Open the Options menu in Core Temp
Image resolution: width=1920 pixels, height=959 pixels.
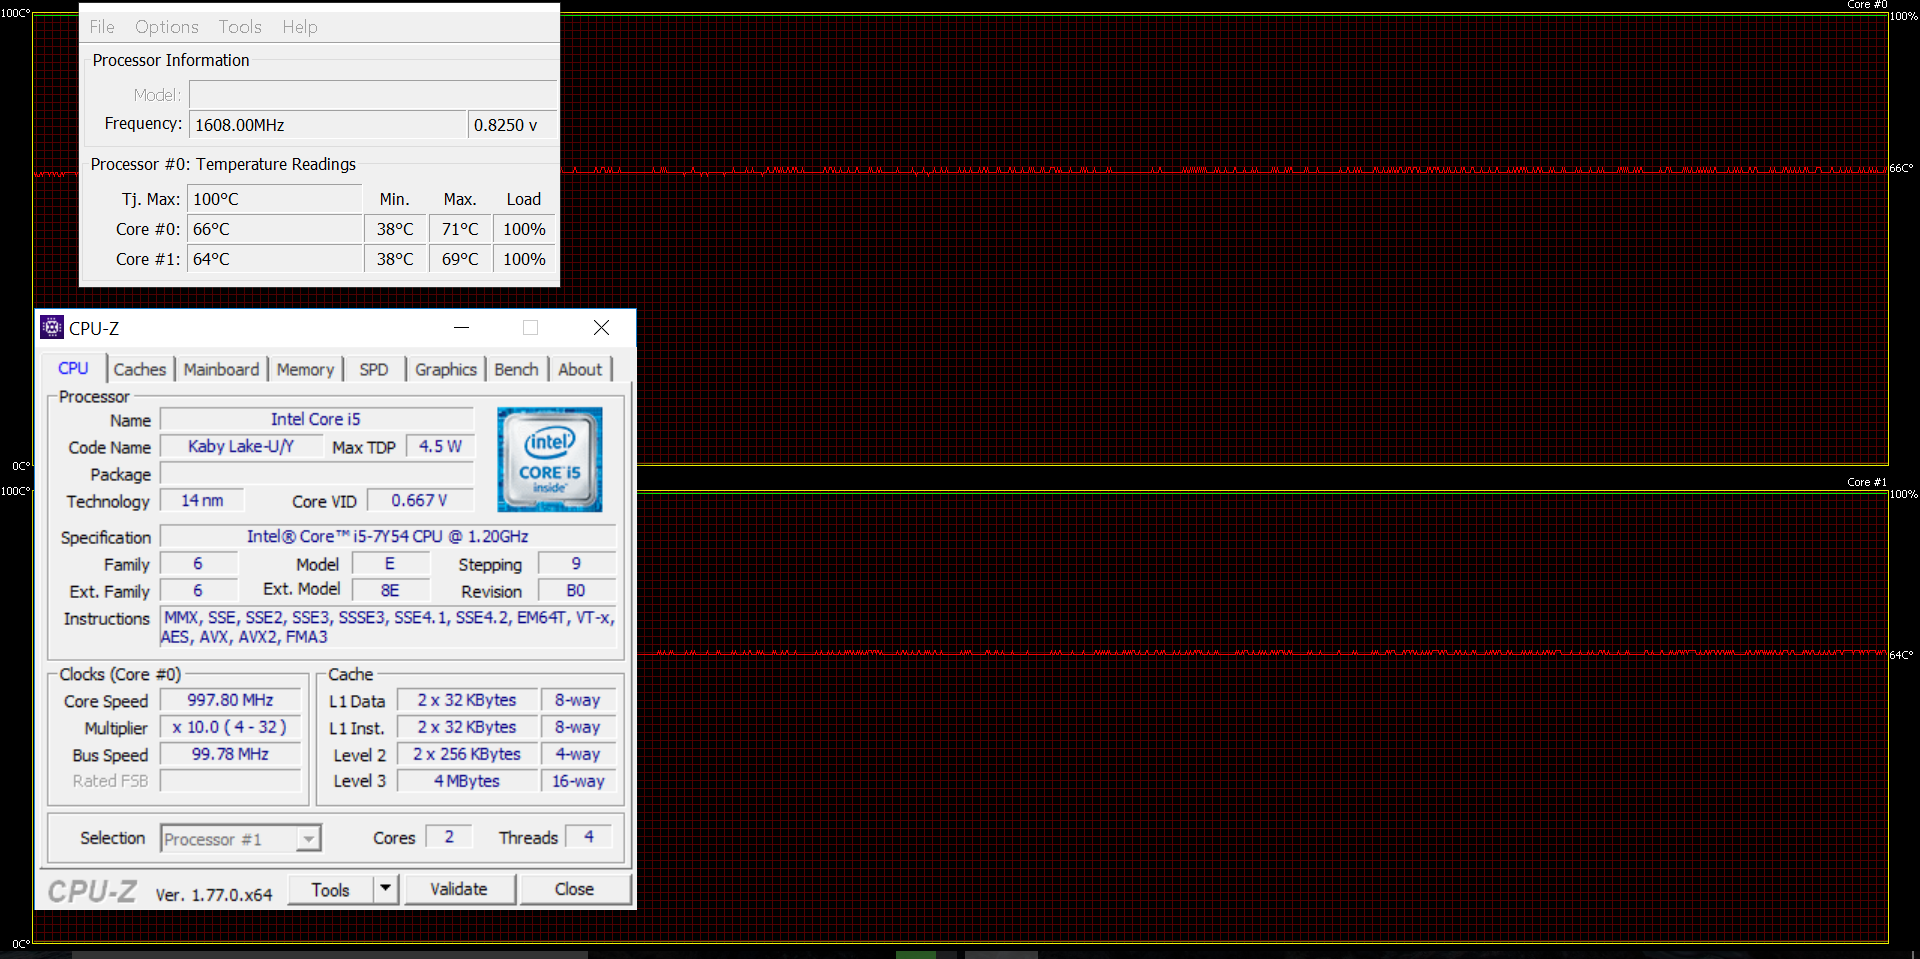pos(167,27)
